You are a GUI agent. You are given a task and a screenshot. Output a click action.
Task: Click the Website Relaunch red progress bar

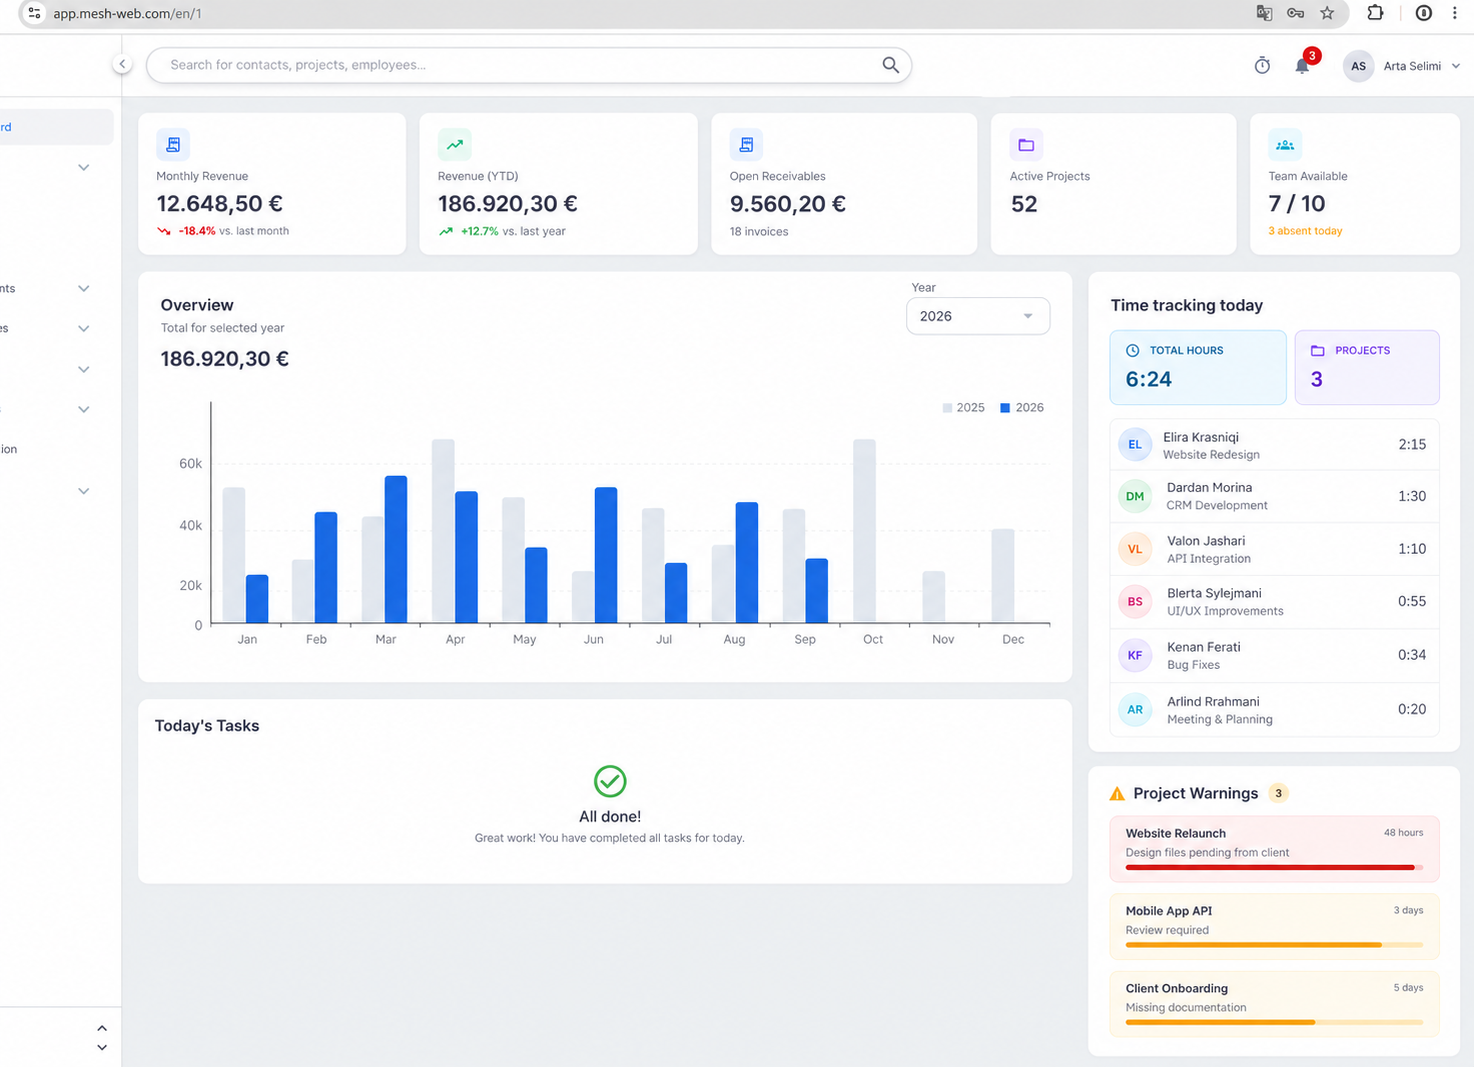click(x=1274, y=868)
